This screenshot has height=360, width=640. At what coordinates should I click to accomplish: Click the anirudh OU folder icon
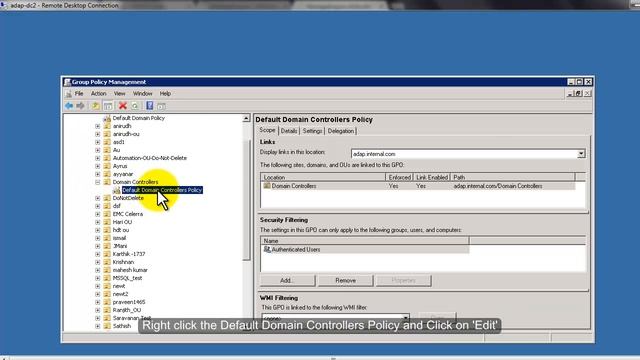(x=107, y=126)
